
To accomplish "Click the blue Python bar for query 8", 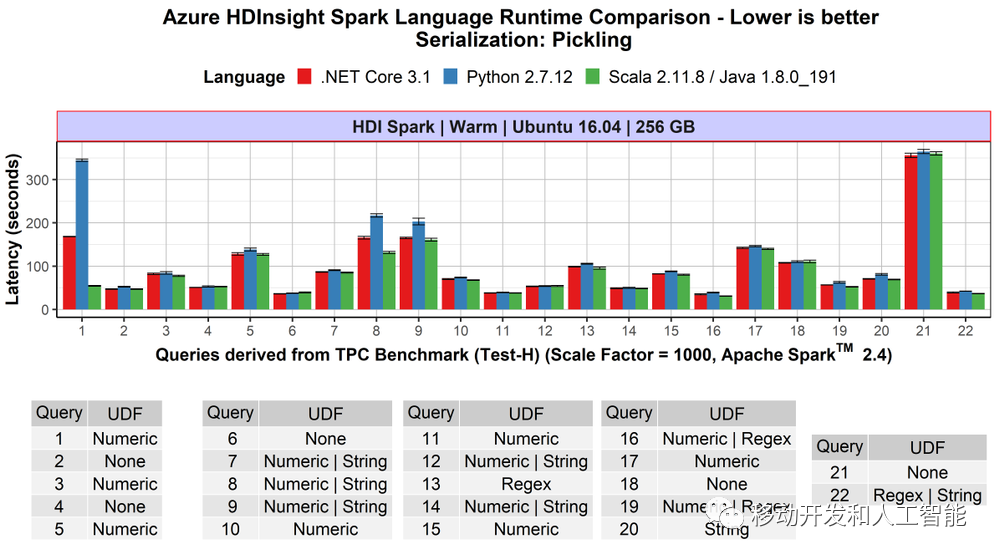I will click(377, 263).
